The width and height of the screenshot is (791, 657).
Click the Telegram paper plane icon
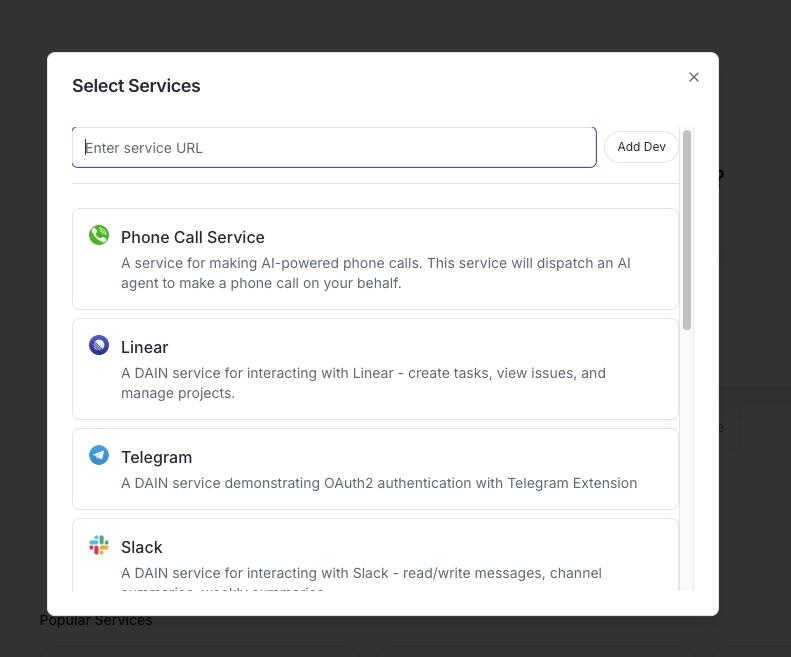98,456
